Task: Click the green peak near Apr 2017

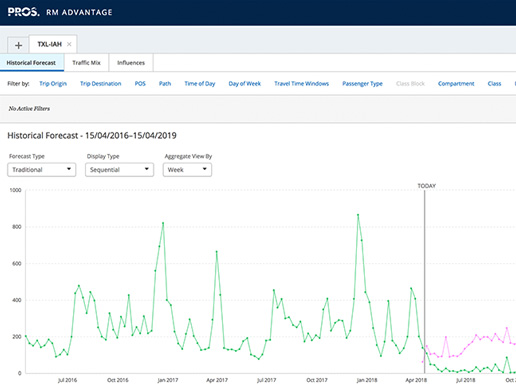Action: click(x=217, y=252)
